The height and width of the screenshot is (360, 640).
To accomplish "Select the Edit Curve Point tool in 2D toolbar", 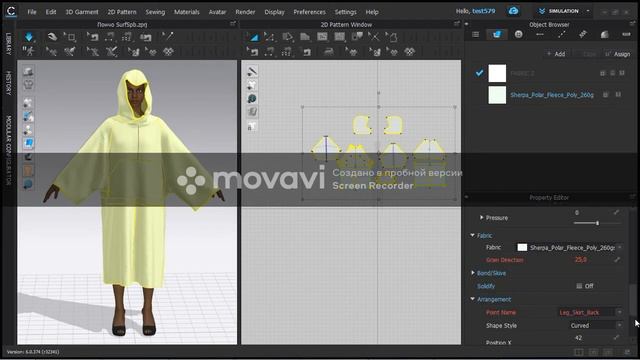I will [270, 37].
